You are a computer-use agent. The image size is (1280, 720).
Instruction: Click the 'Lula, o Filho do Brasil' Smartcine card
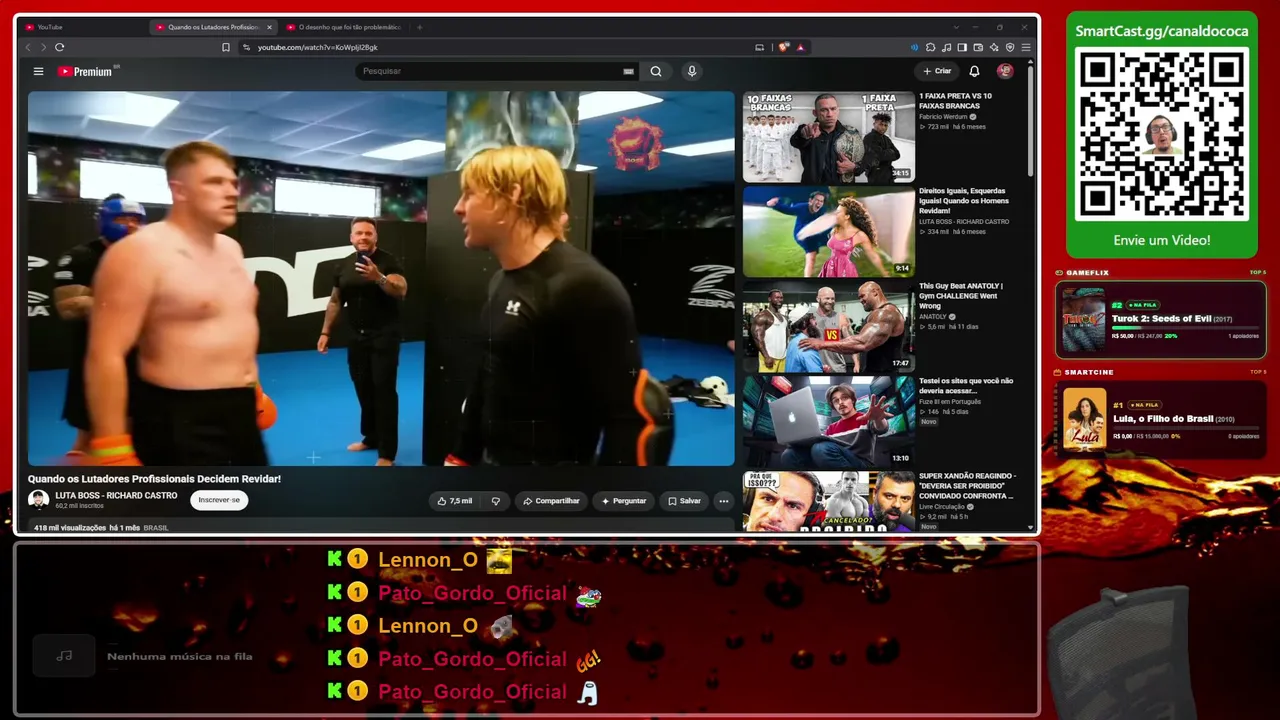pos(1161,420)
